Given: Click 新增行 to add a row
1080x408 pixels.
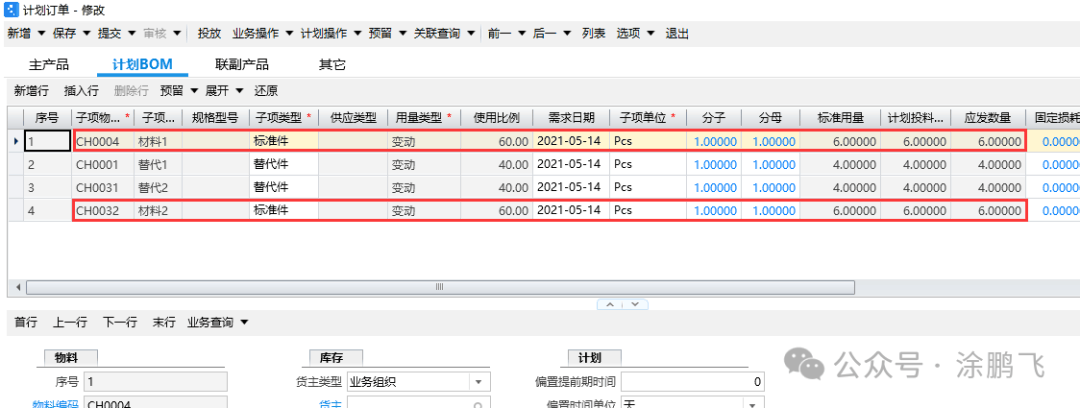Looking at the screenshot, I should click(x=31, y=90).
